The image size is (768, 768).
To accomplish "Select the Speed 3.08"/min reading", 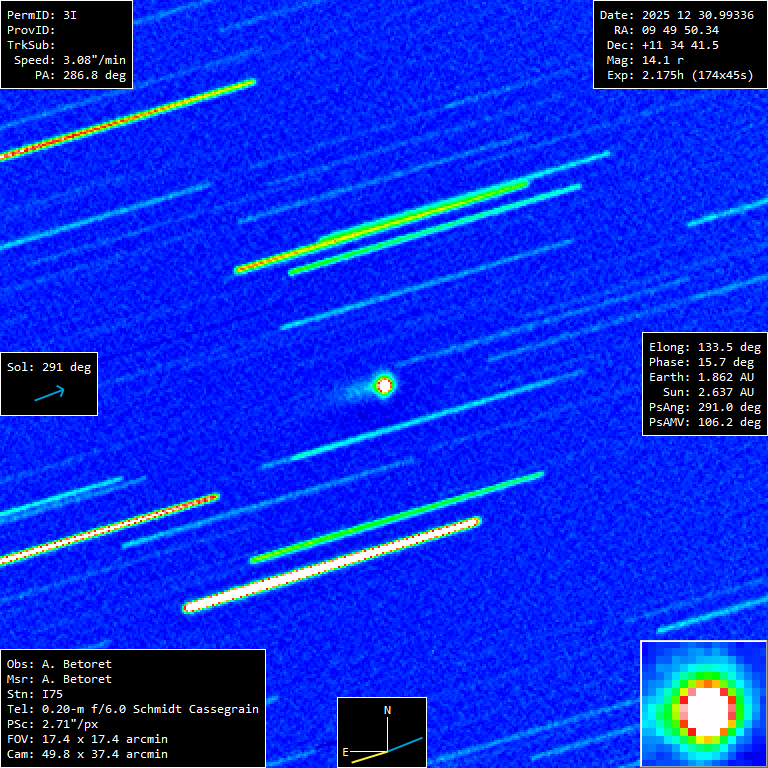I will click(70, 60).
